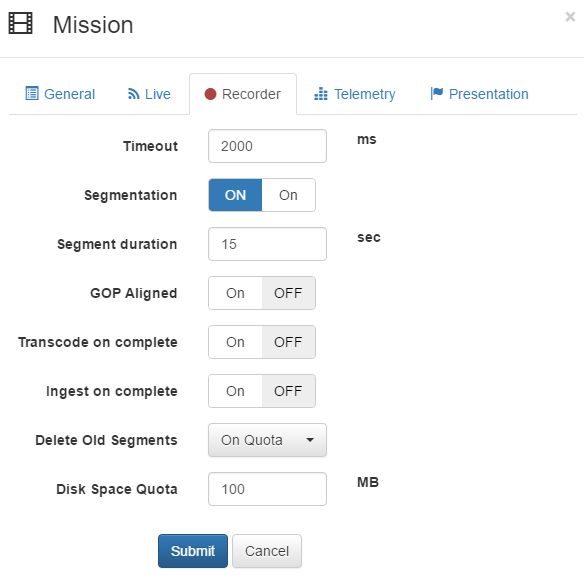Click the General tab list icon
This screenshot has width=584, height=583.
pyautogui.click(x=32, y=93)
